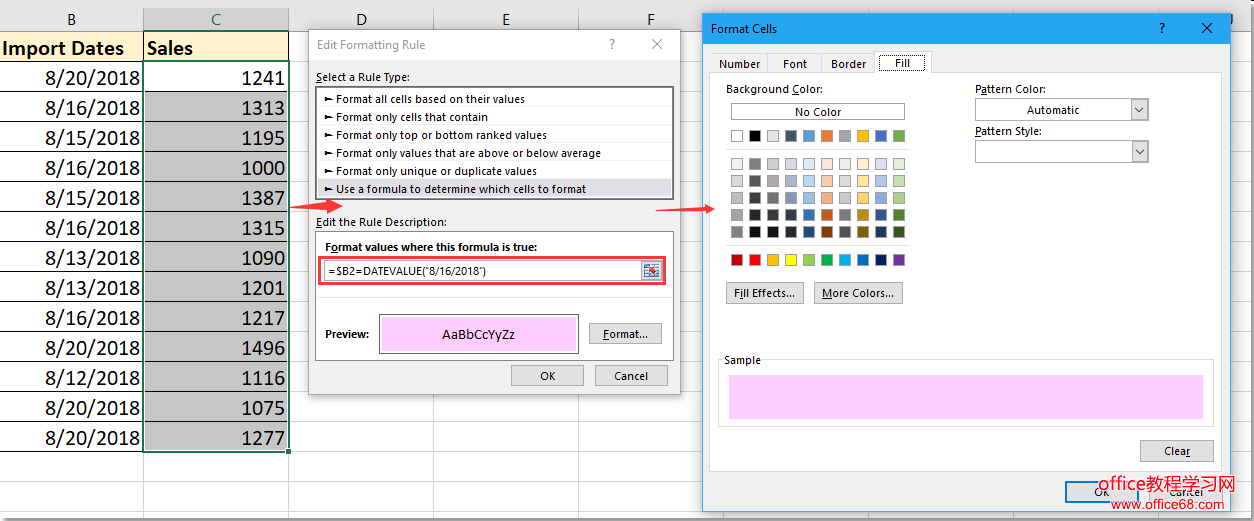Click the range selector icon in formula box
Image resolution: width=1254 pixels, height=521 pixels.
click(x=651, y=271)
